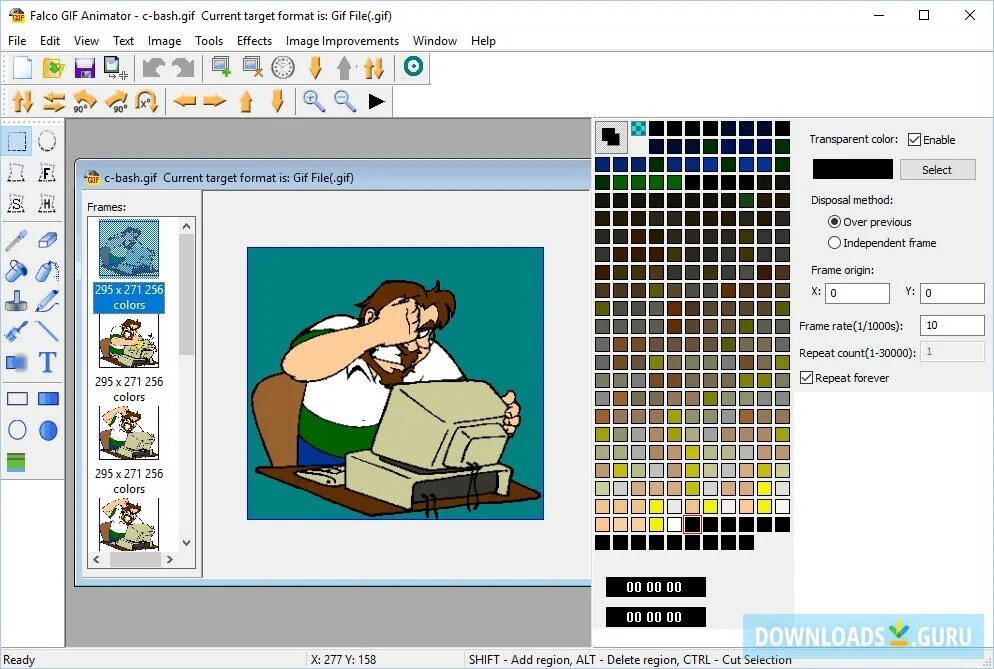The height and width of the screenshot is (669, 994).
Task: Open the File menu
Action: tap(17, 41)
